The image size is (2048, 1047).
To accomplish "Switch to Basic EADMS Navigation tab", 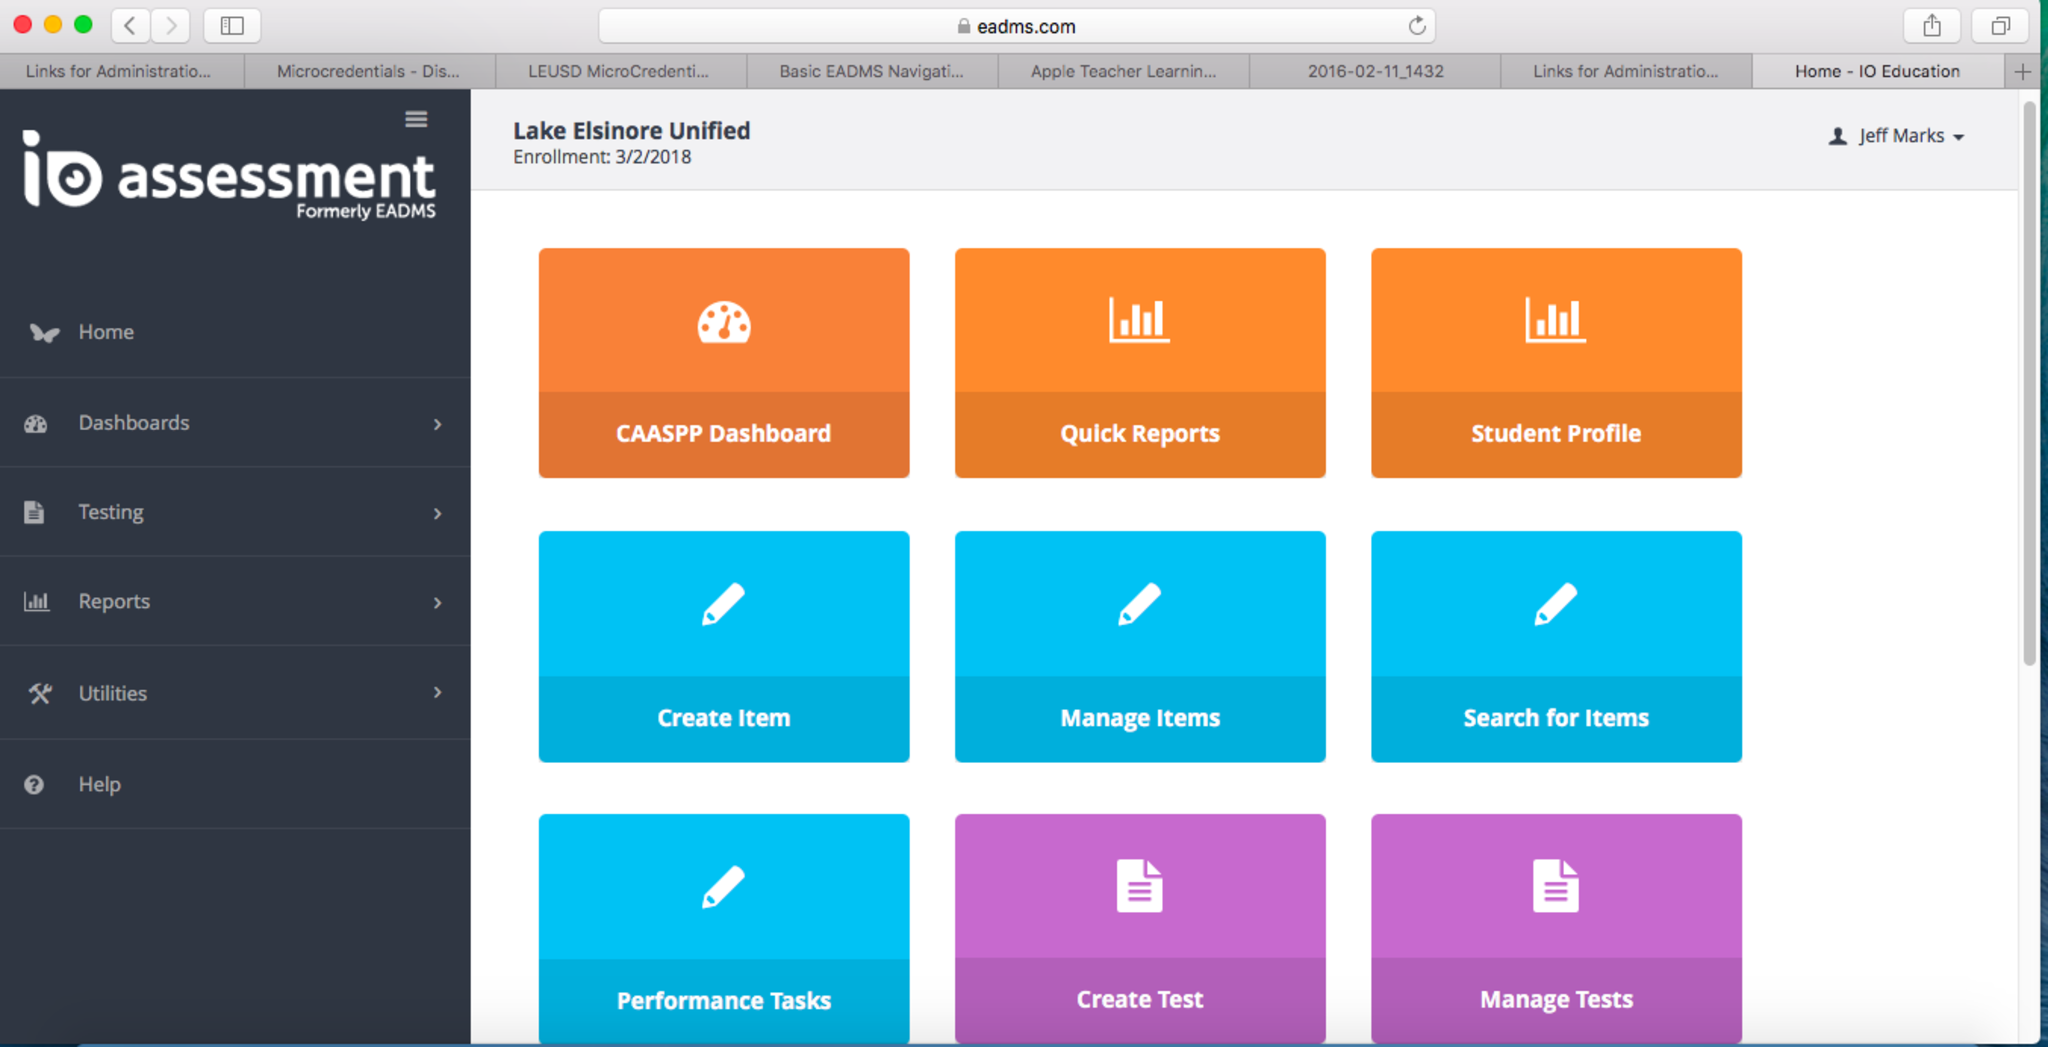I will 871,71.
